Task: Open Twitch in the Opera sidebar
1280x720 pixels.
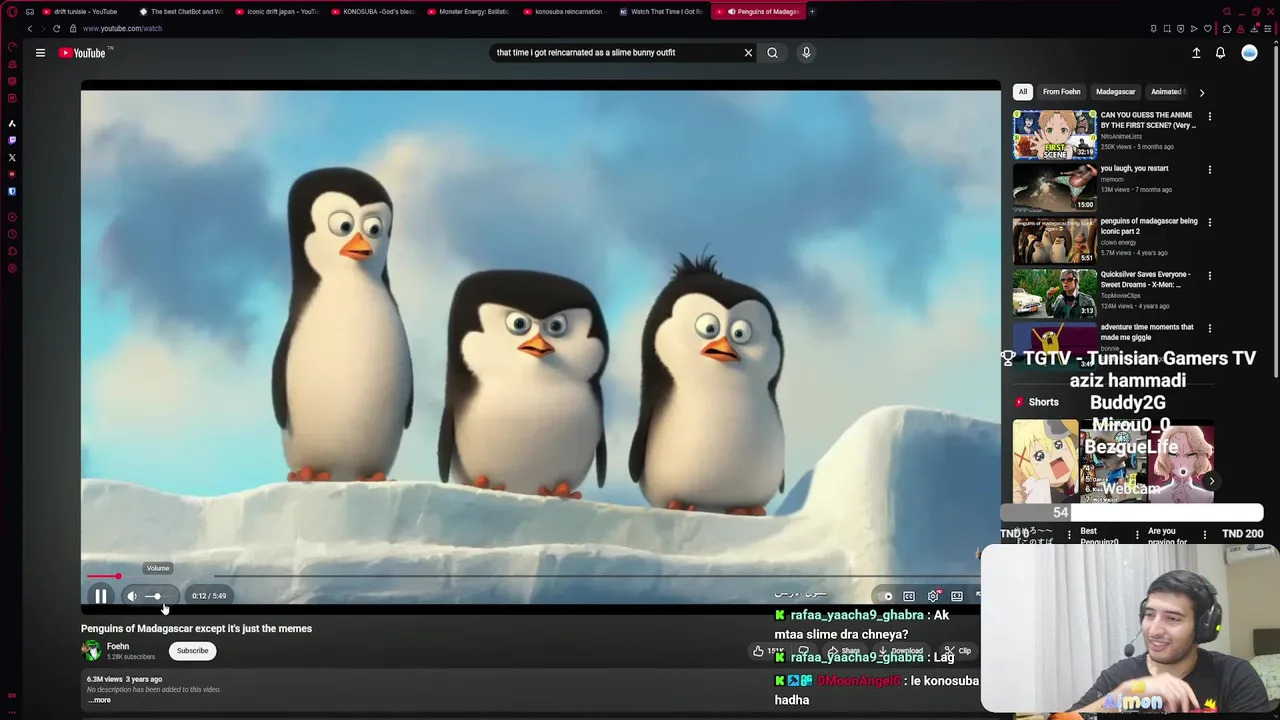Action: click(12, 140)
